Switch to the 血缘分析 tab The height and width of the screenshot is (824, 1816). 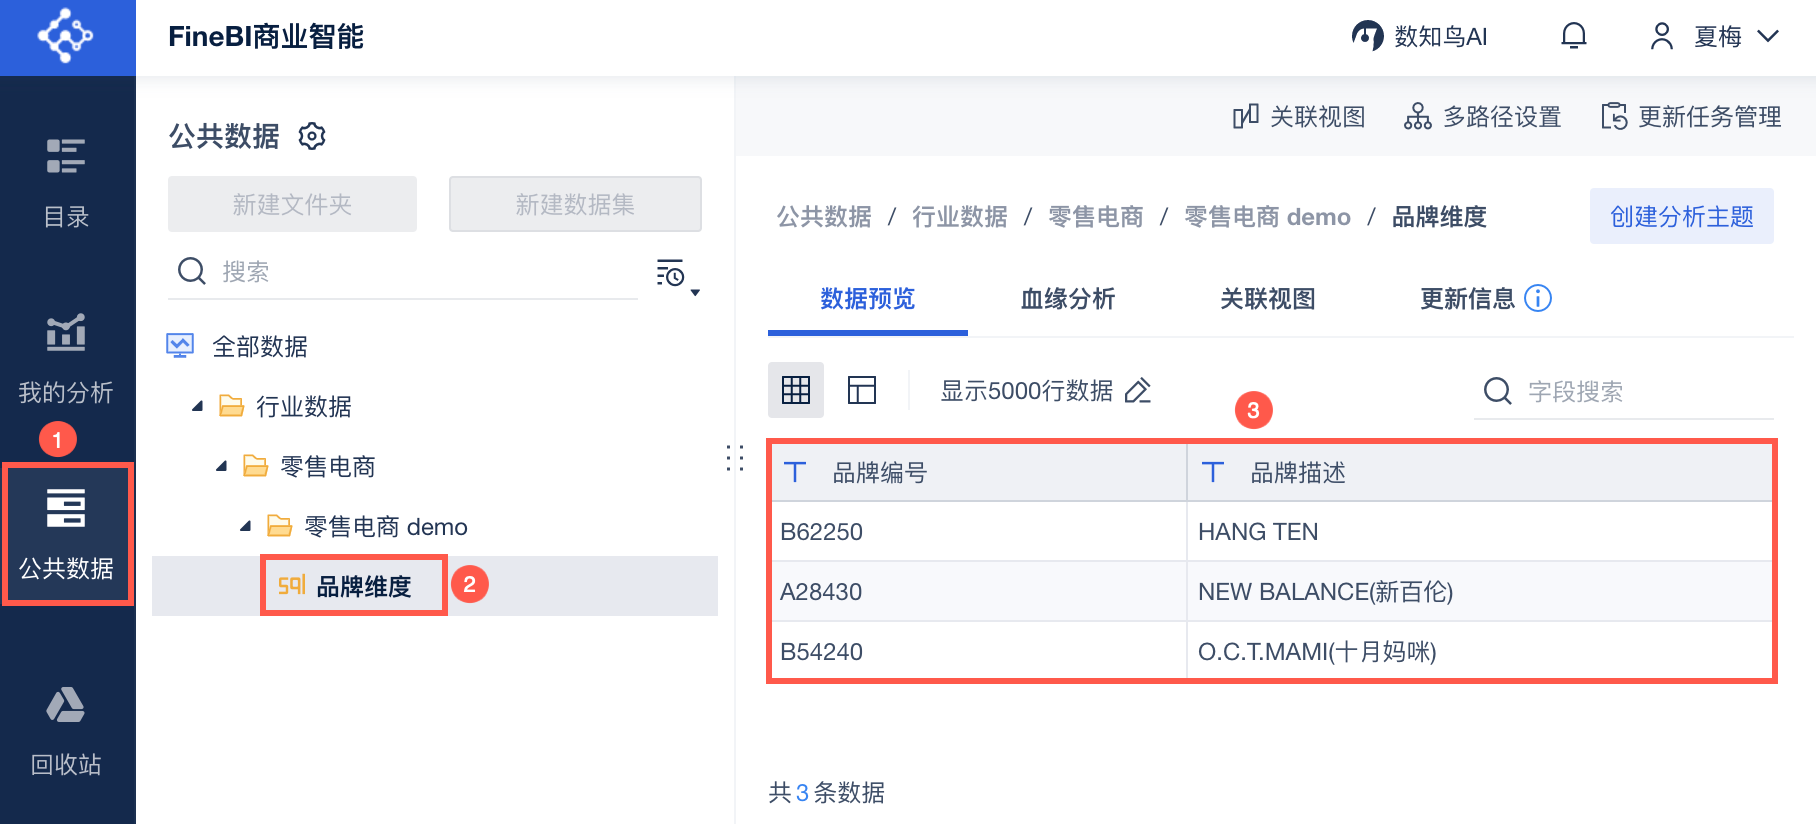point(1067,299)
